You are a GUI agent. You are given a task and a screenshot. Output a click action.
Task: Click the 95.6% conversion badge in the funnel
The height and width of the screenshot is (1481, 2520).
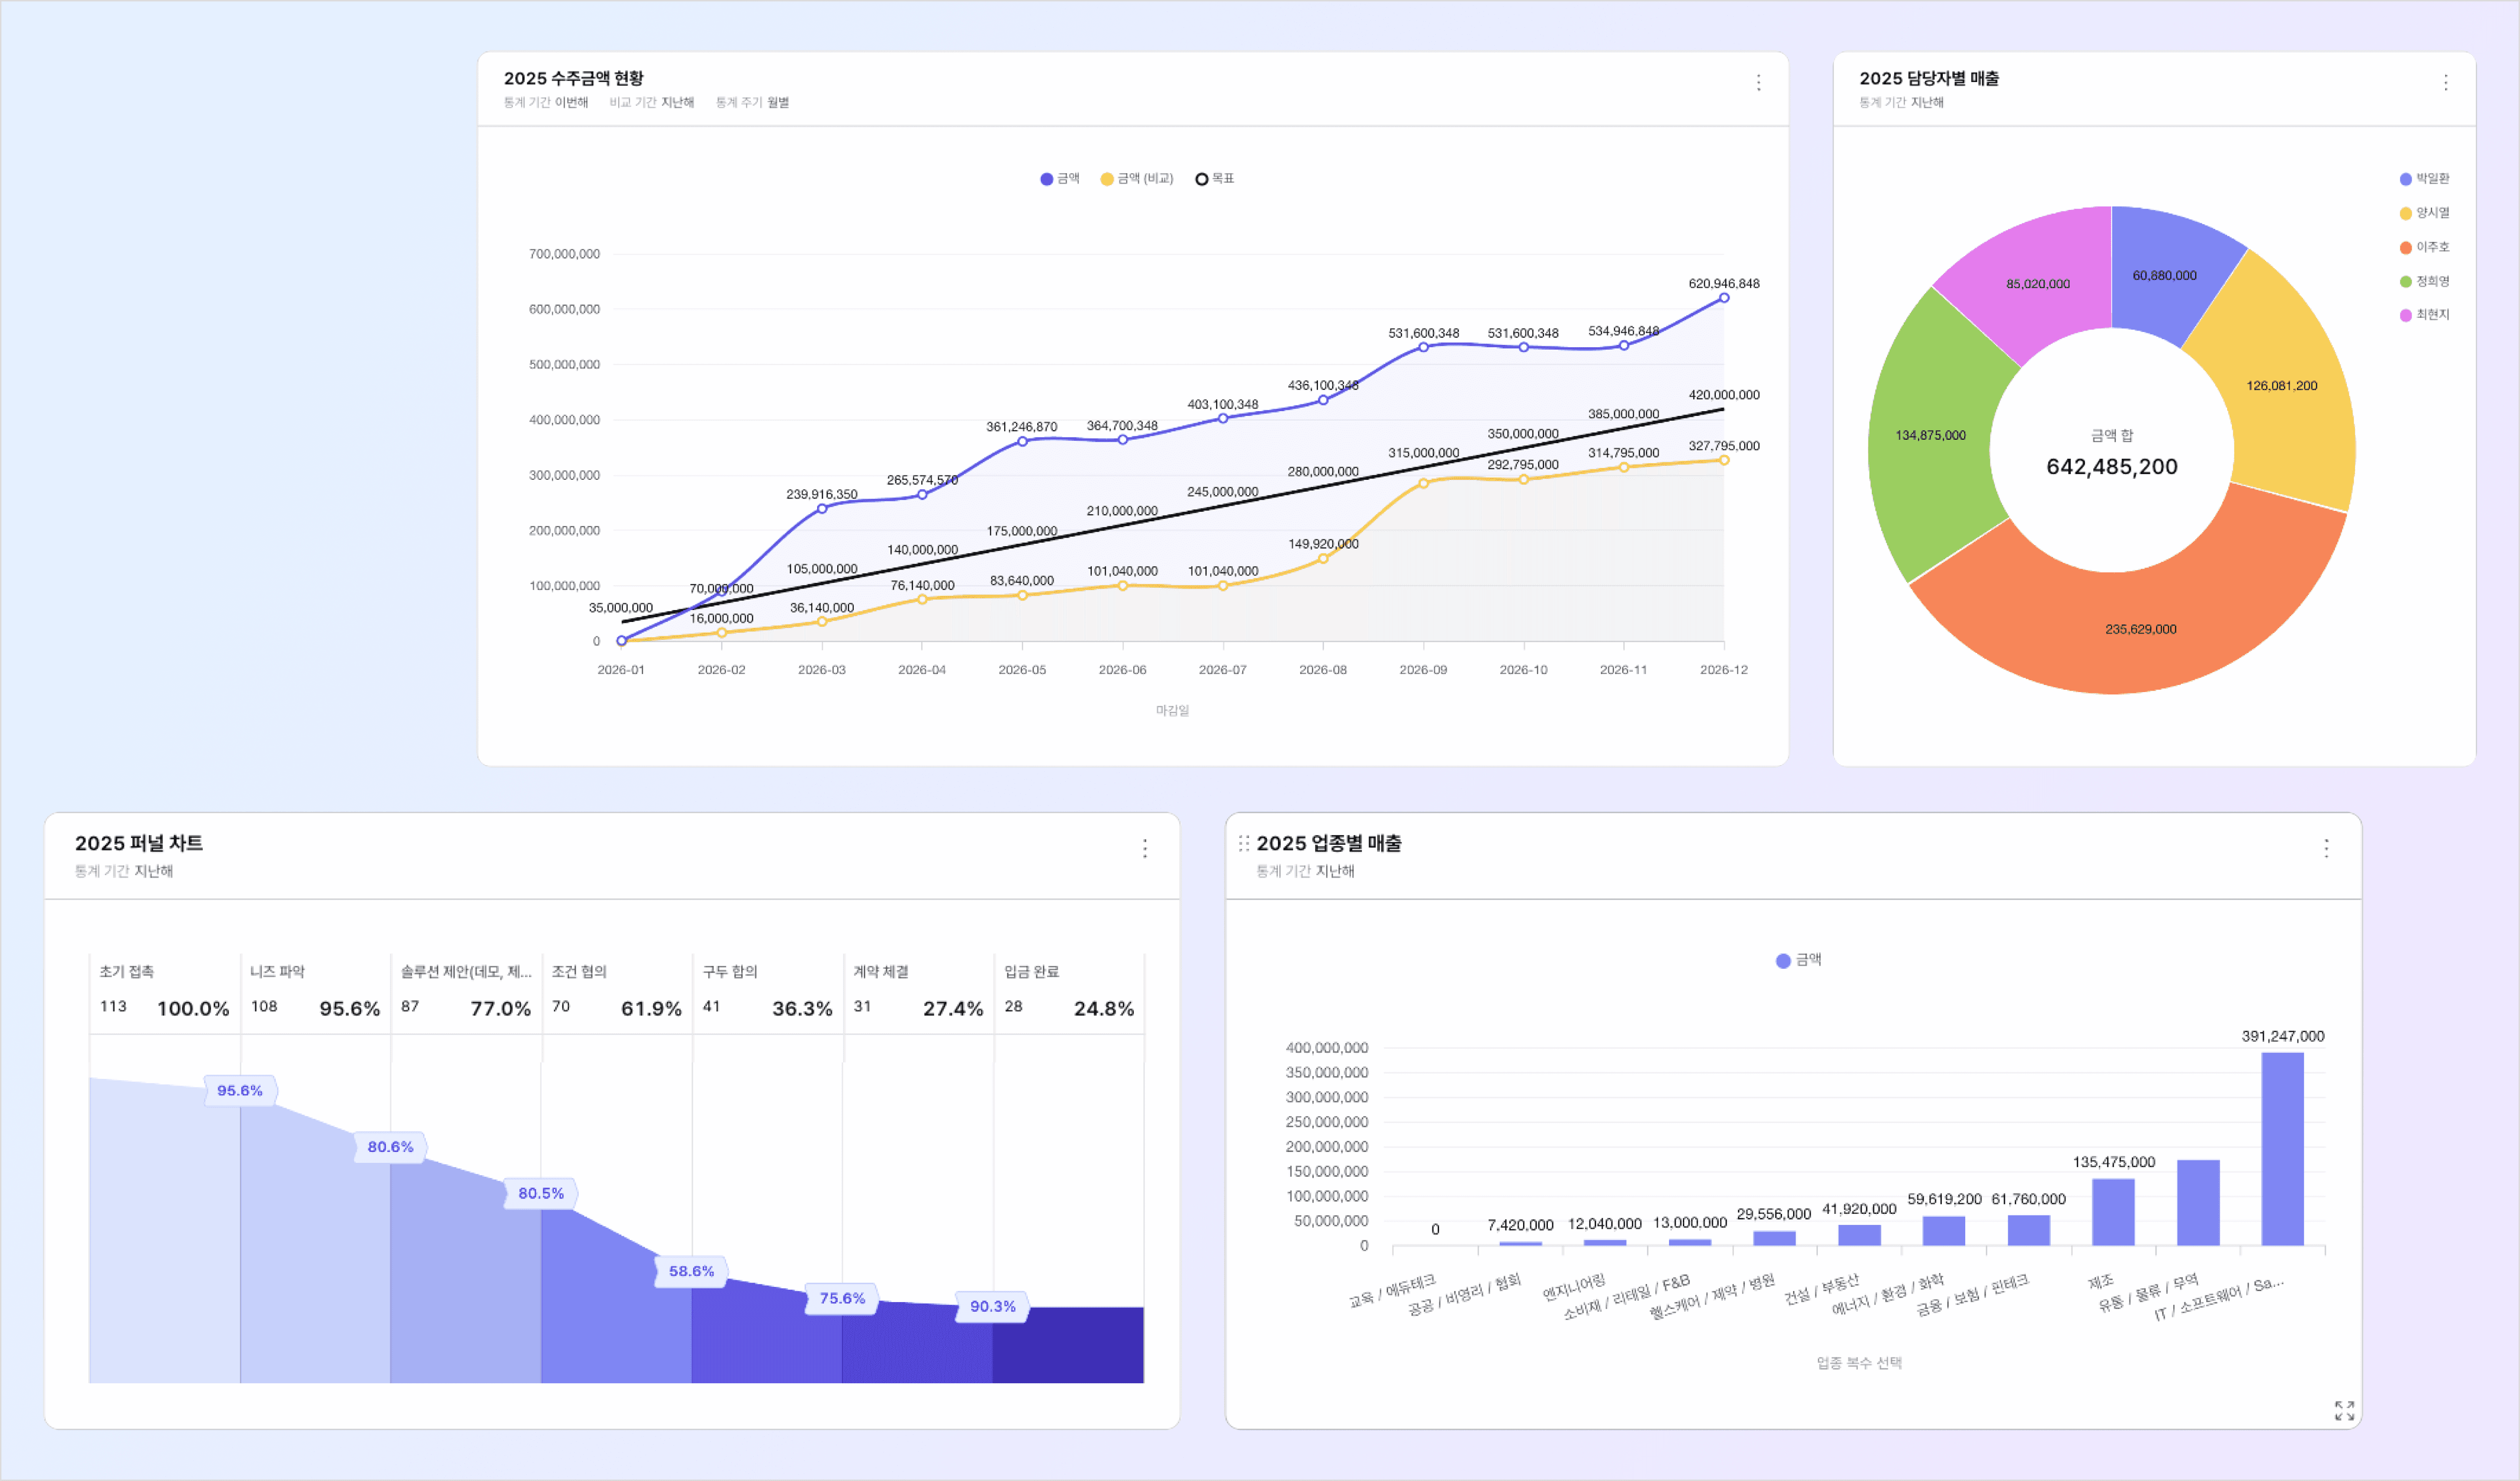240,1091
